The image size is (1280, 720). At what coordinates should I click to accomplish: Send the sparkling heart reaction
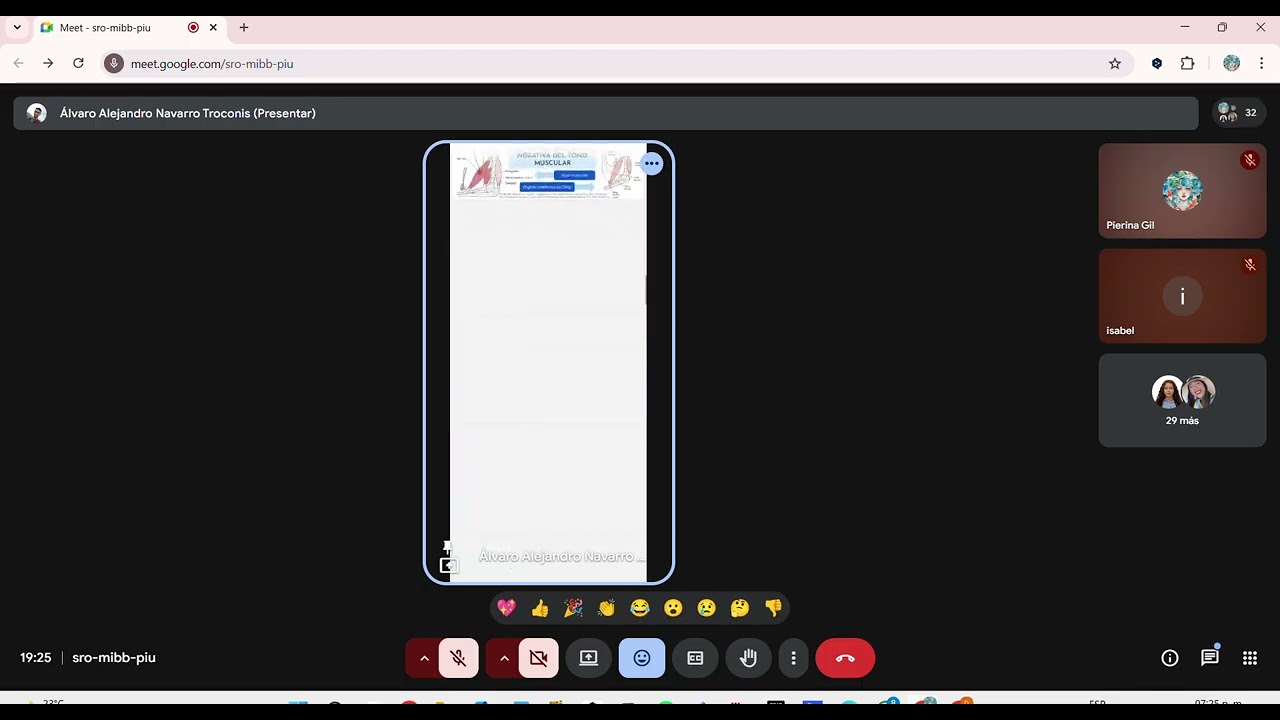[x=506, y=608]
